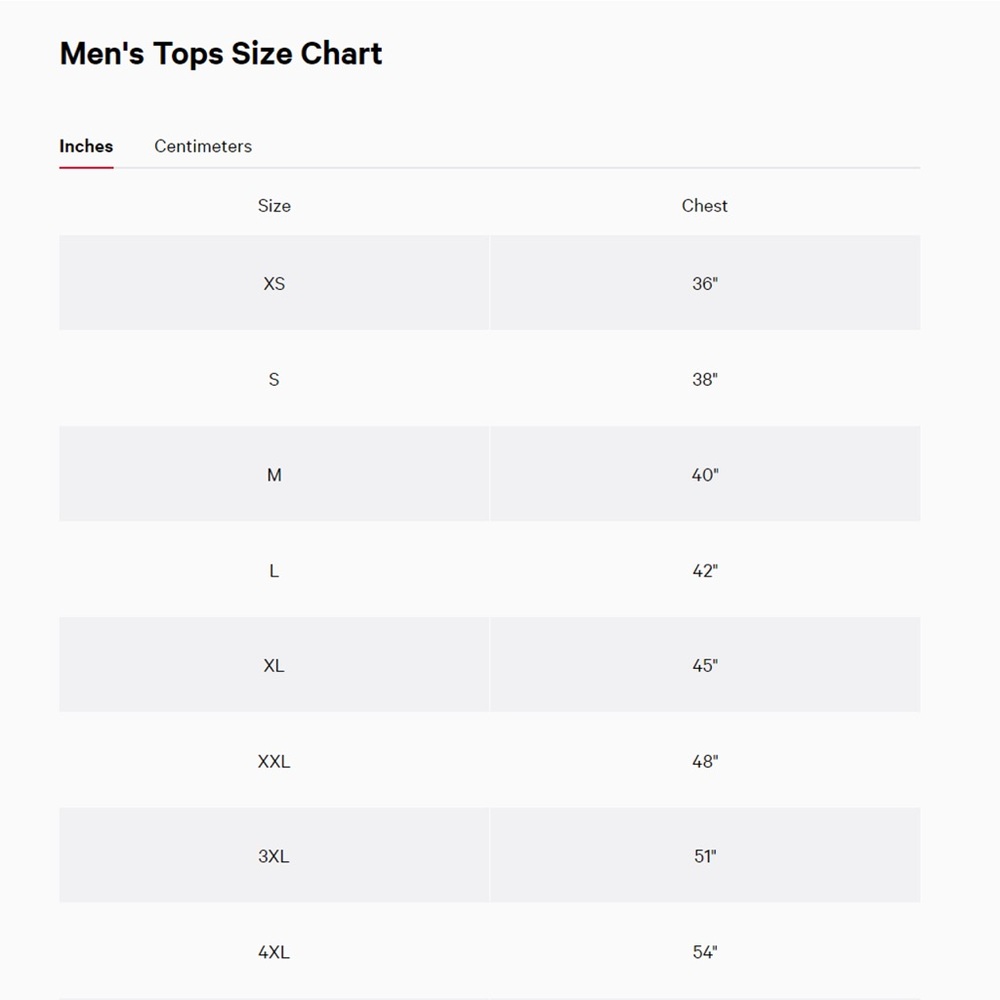Viewport: 1000px width, 1000px height.
Task: Switch to the Centimeters tab
Action: click(x=203, y=146)
